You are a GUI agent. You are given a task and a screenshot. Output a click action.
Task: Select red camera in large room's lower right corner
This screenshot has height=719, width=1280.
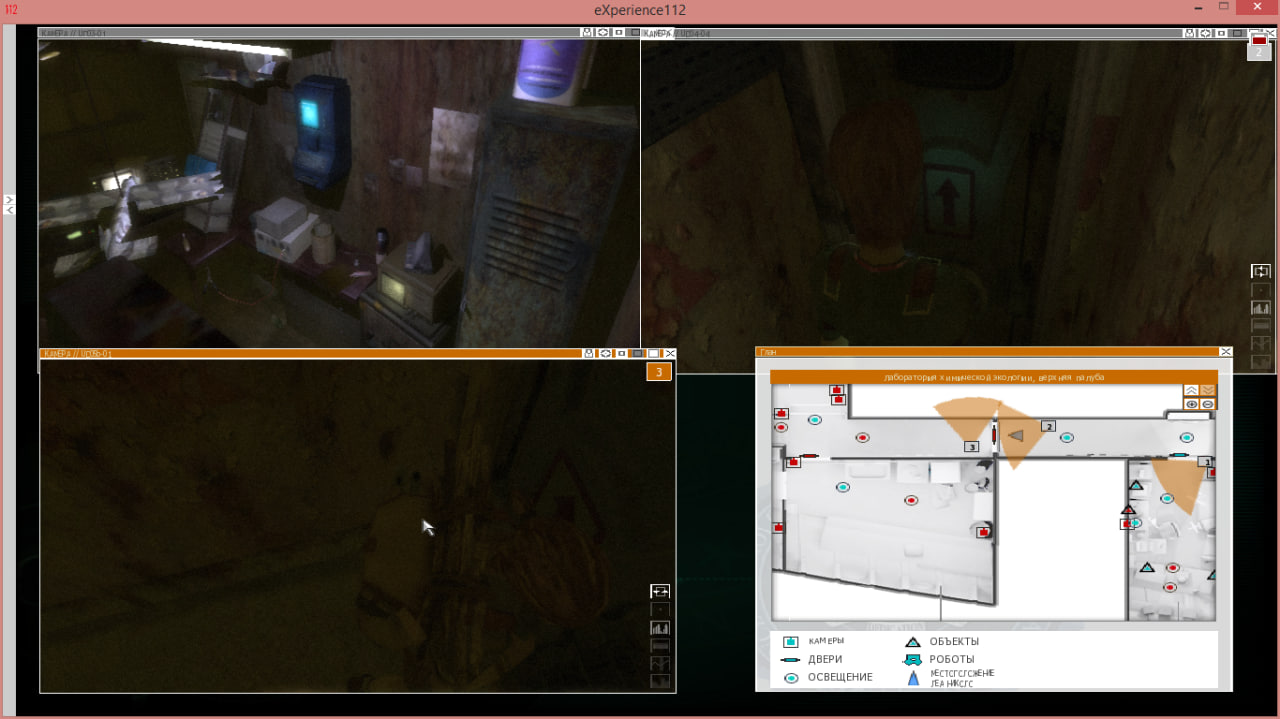click(983, 532)
